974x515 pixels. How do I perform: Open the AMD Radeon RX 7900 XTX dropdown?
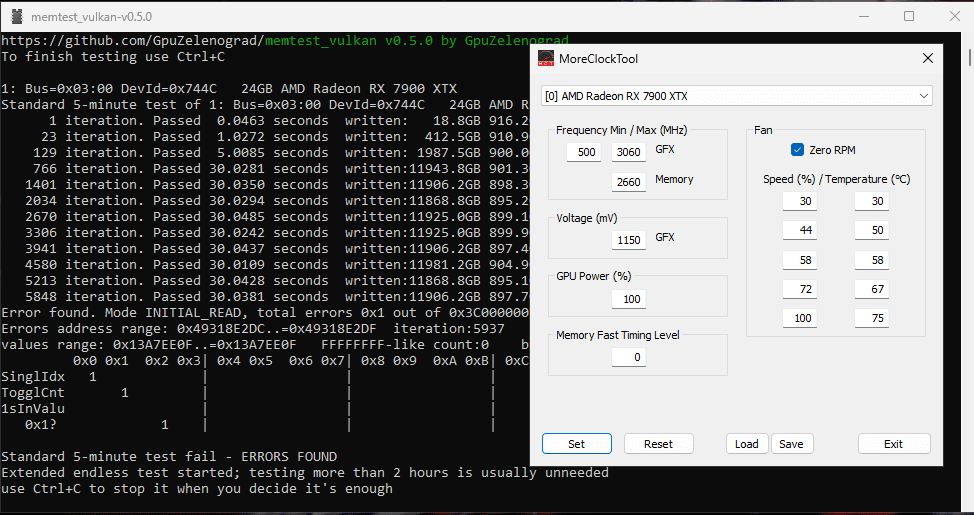737,96
